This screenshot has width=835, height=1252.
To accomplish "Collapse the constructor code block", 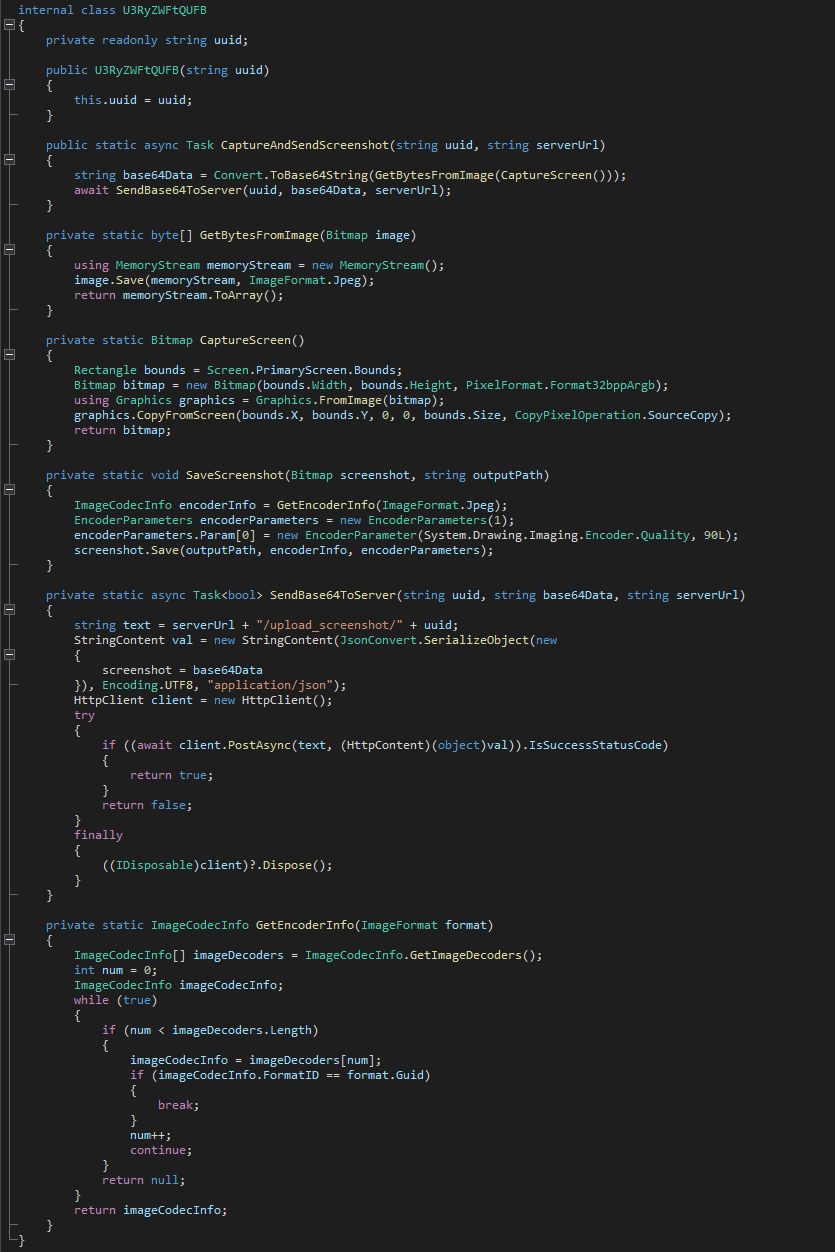I will pos(10,85).
